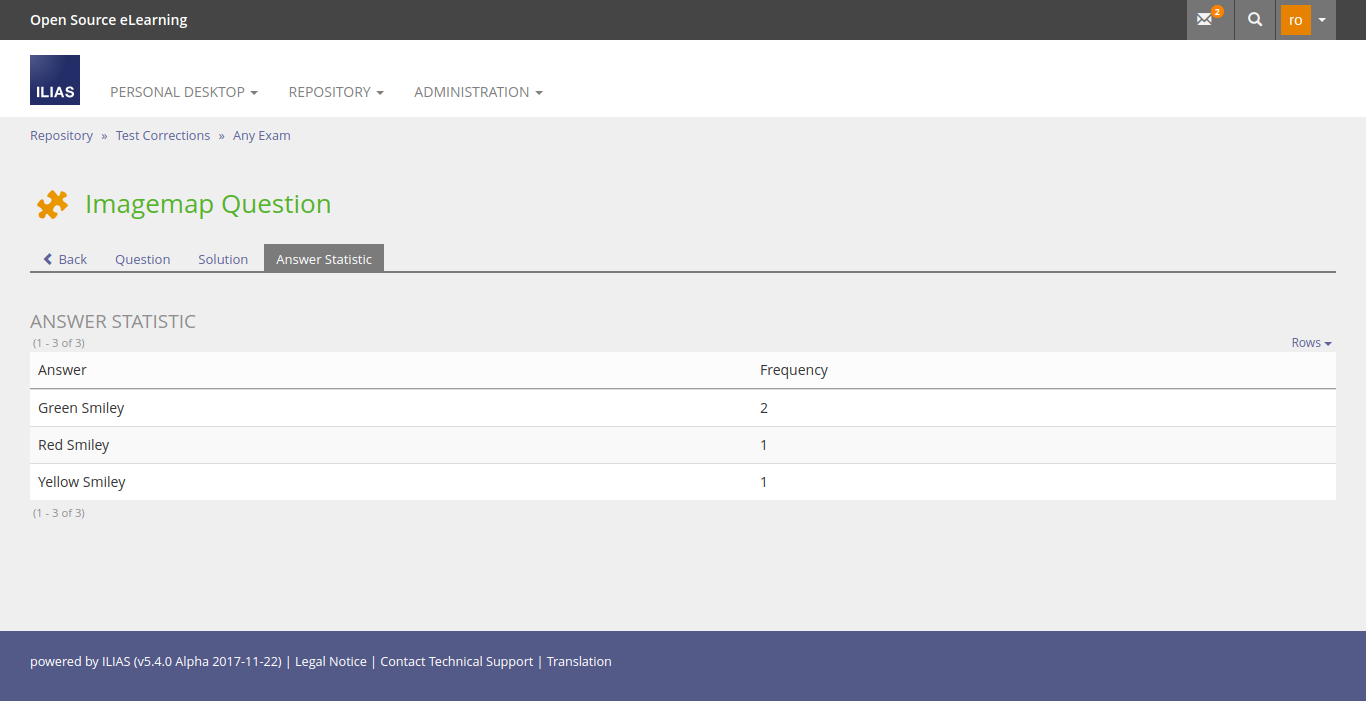
Task: Navigate to Test Corrections breadcrumb
Action: click(x=163, y=136)
